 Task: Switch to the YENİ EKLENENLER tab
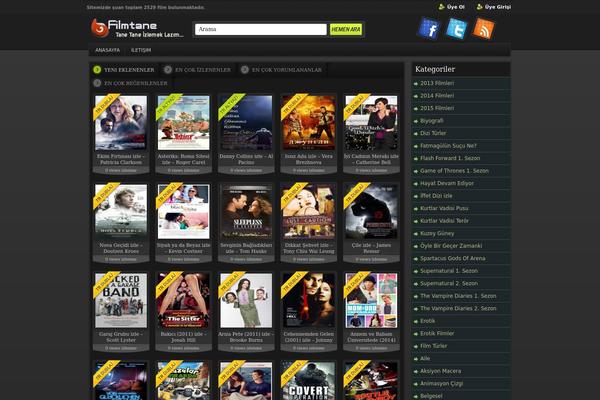coord(124,70)
